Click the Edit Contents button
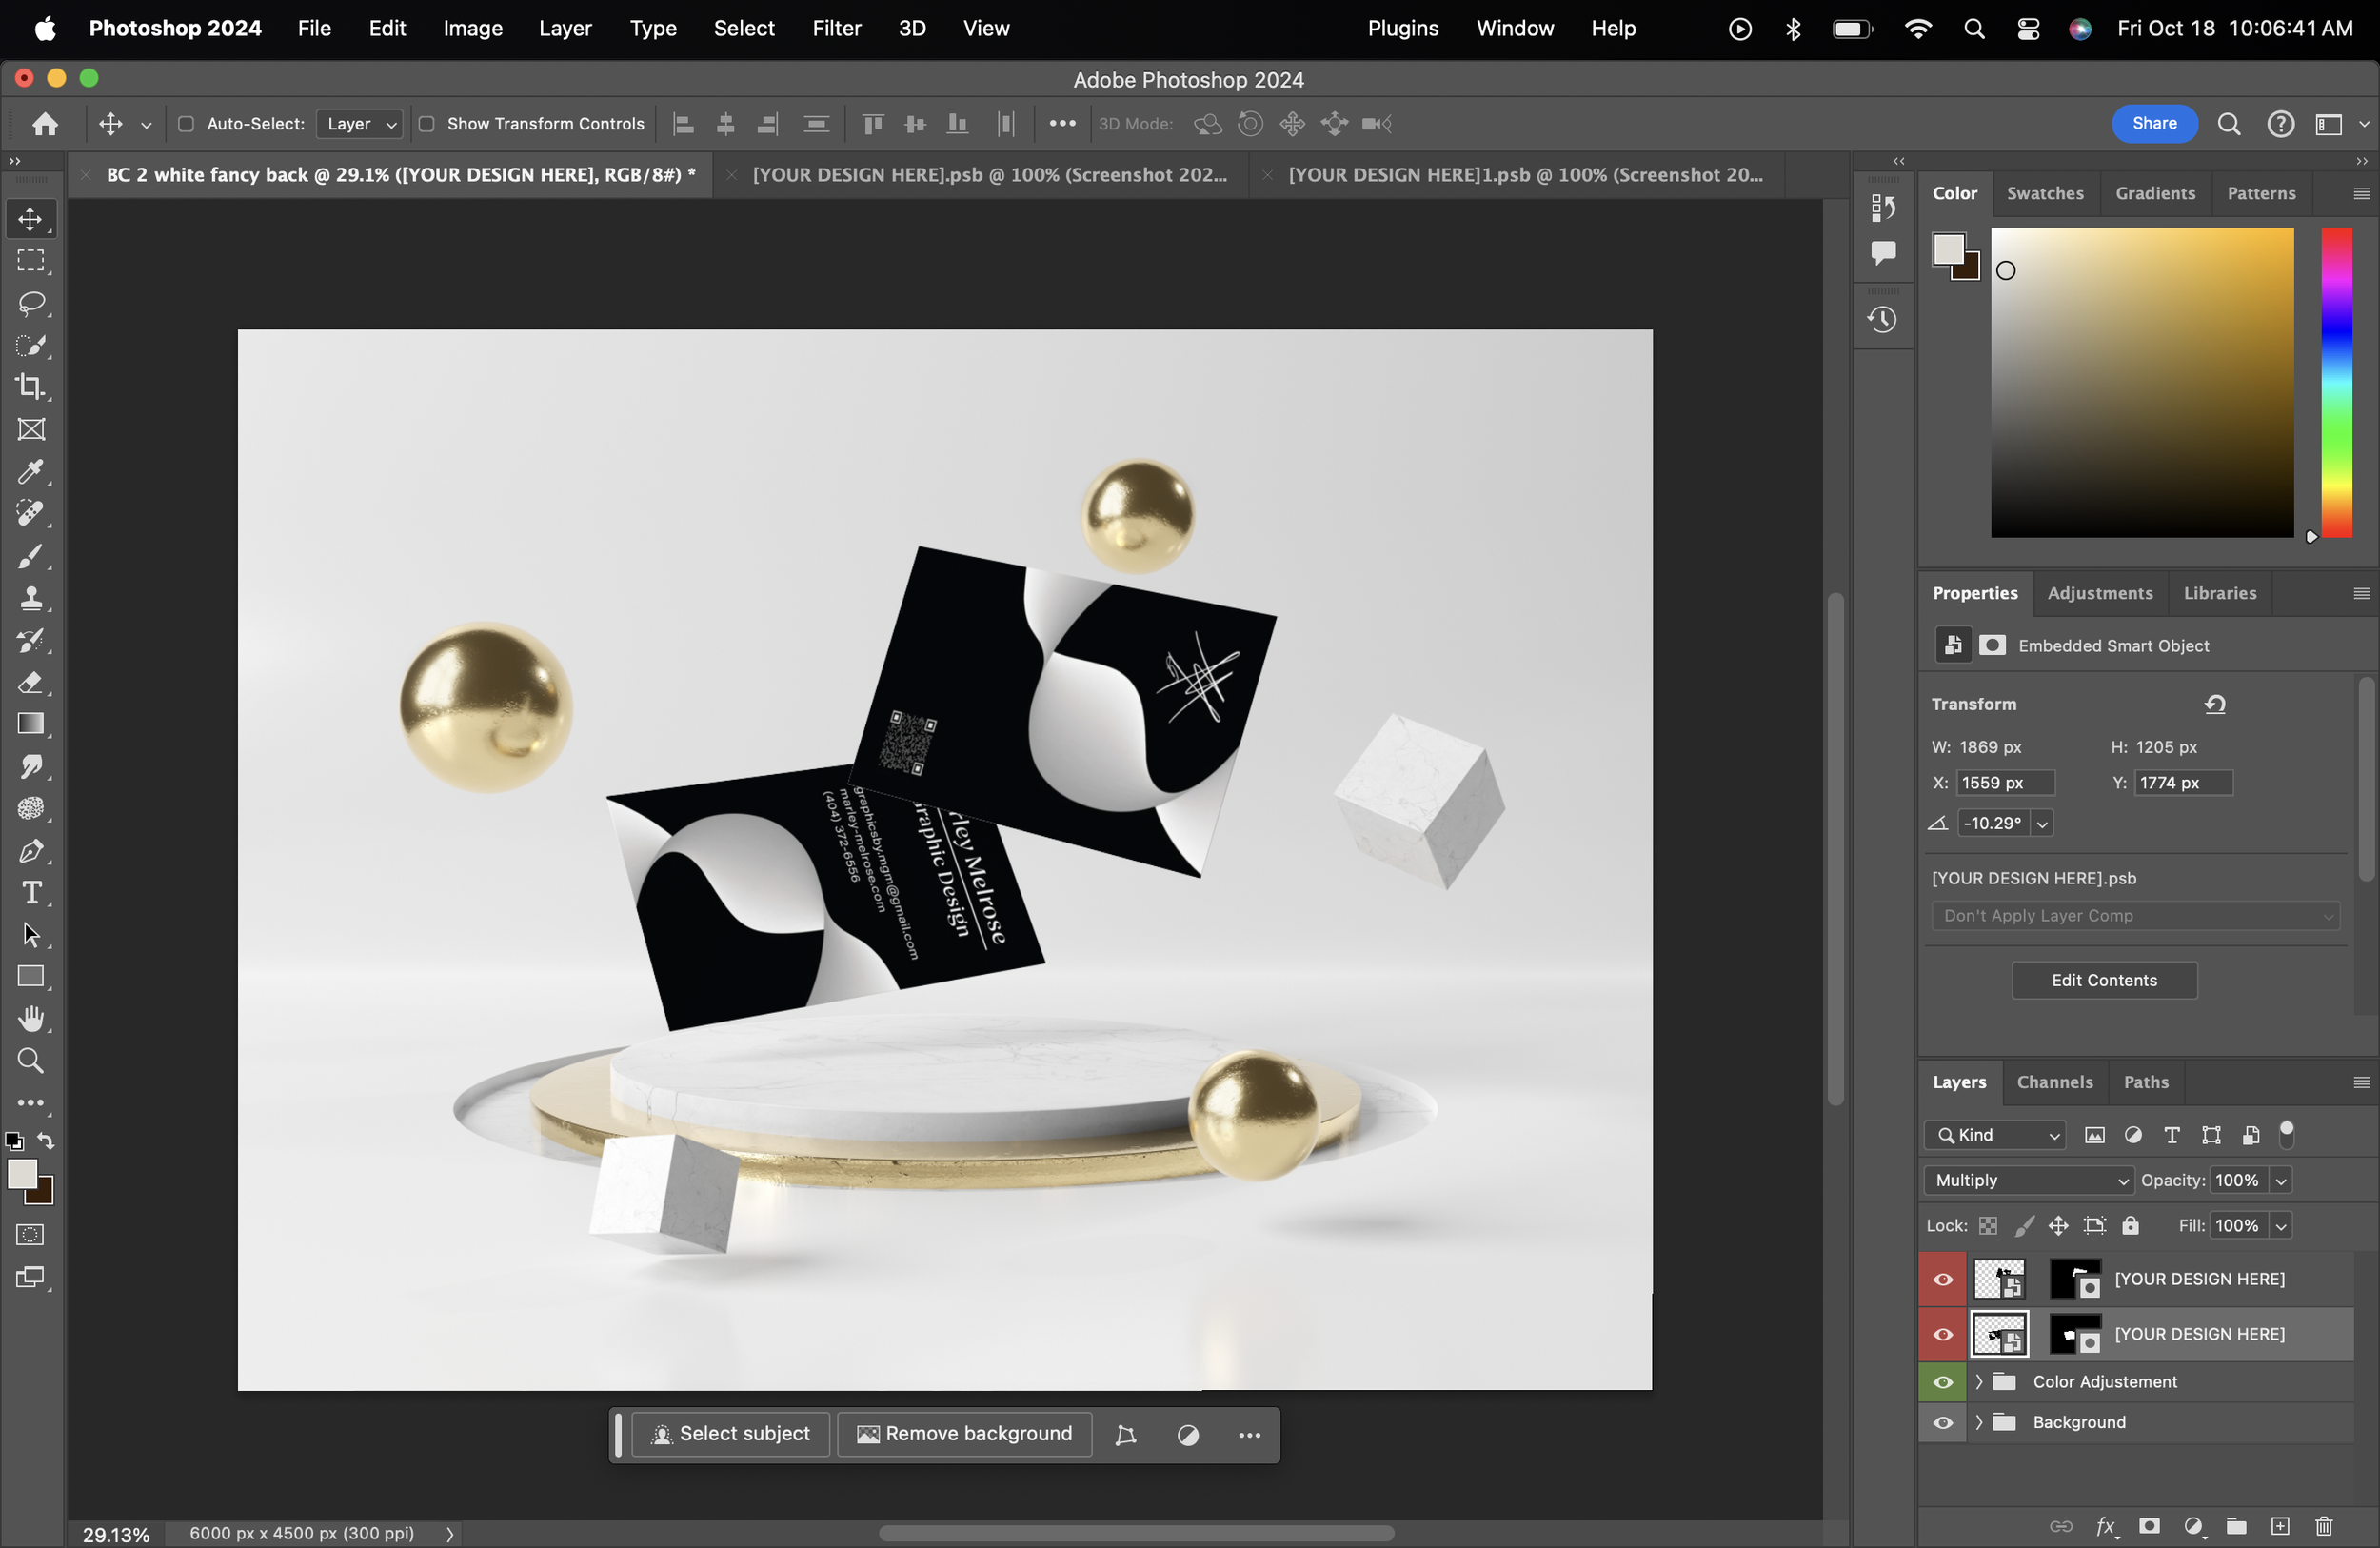The width and height of the screenshot is (2380, 1548). pos(2104,980)
